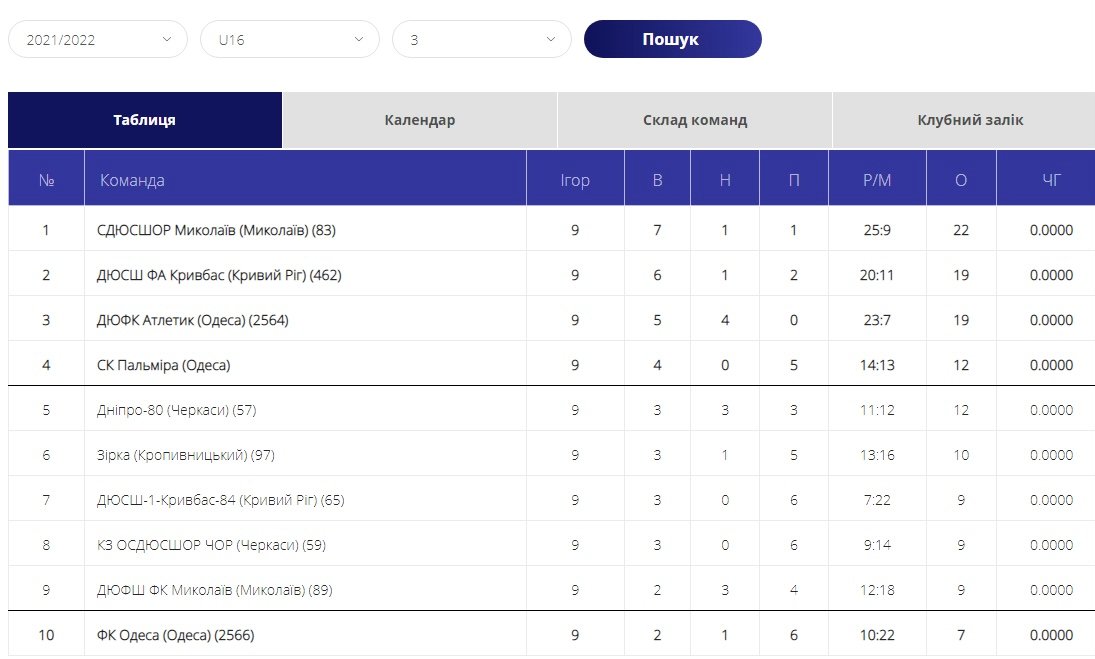Click the Ігор column header
This screenshot has height=659, width=1095.
coord(575,180)
